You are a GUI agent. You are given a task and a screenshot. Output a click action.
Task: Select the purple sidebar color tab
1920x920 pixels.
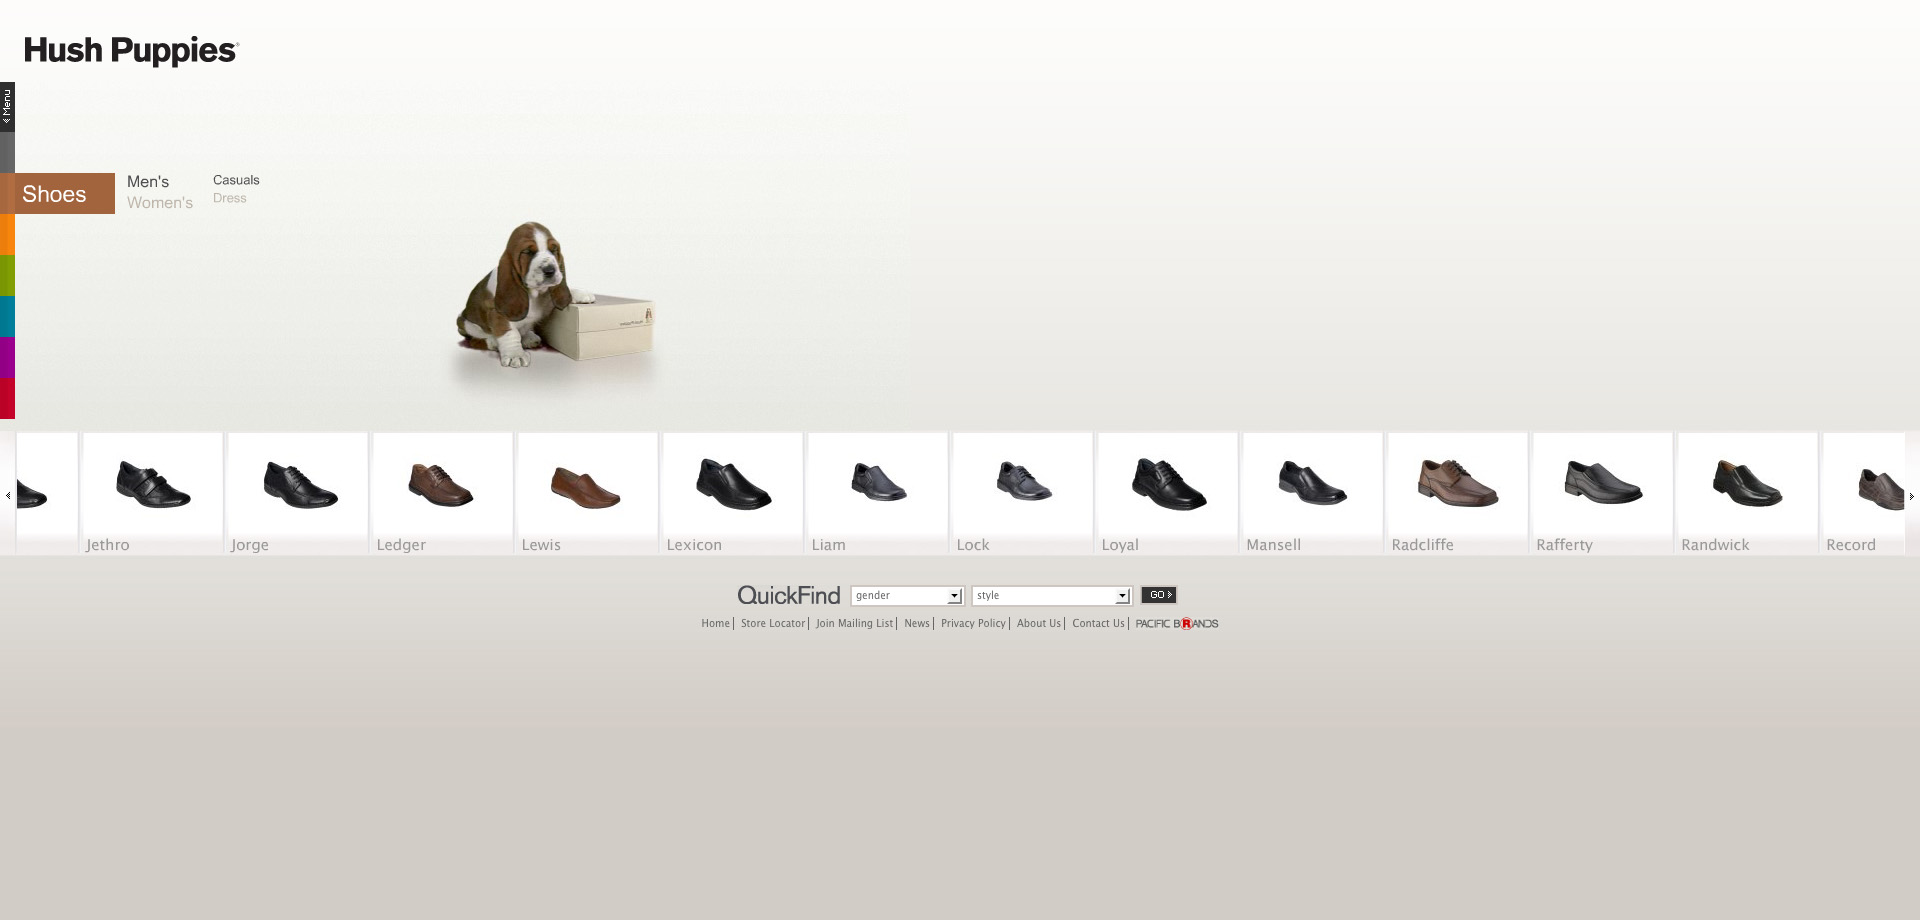click(x=7, y=357)
